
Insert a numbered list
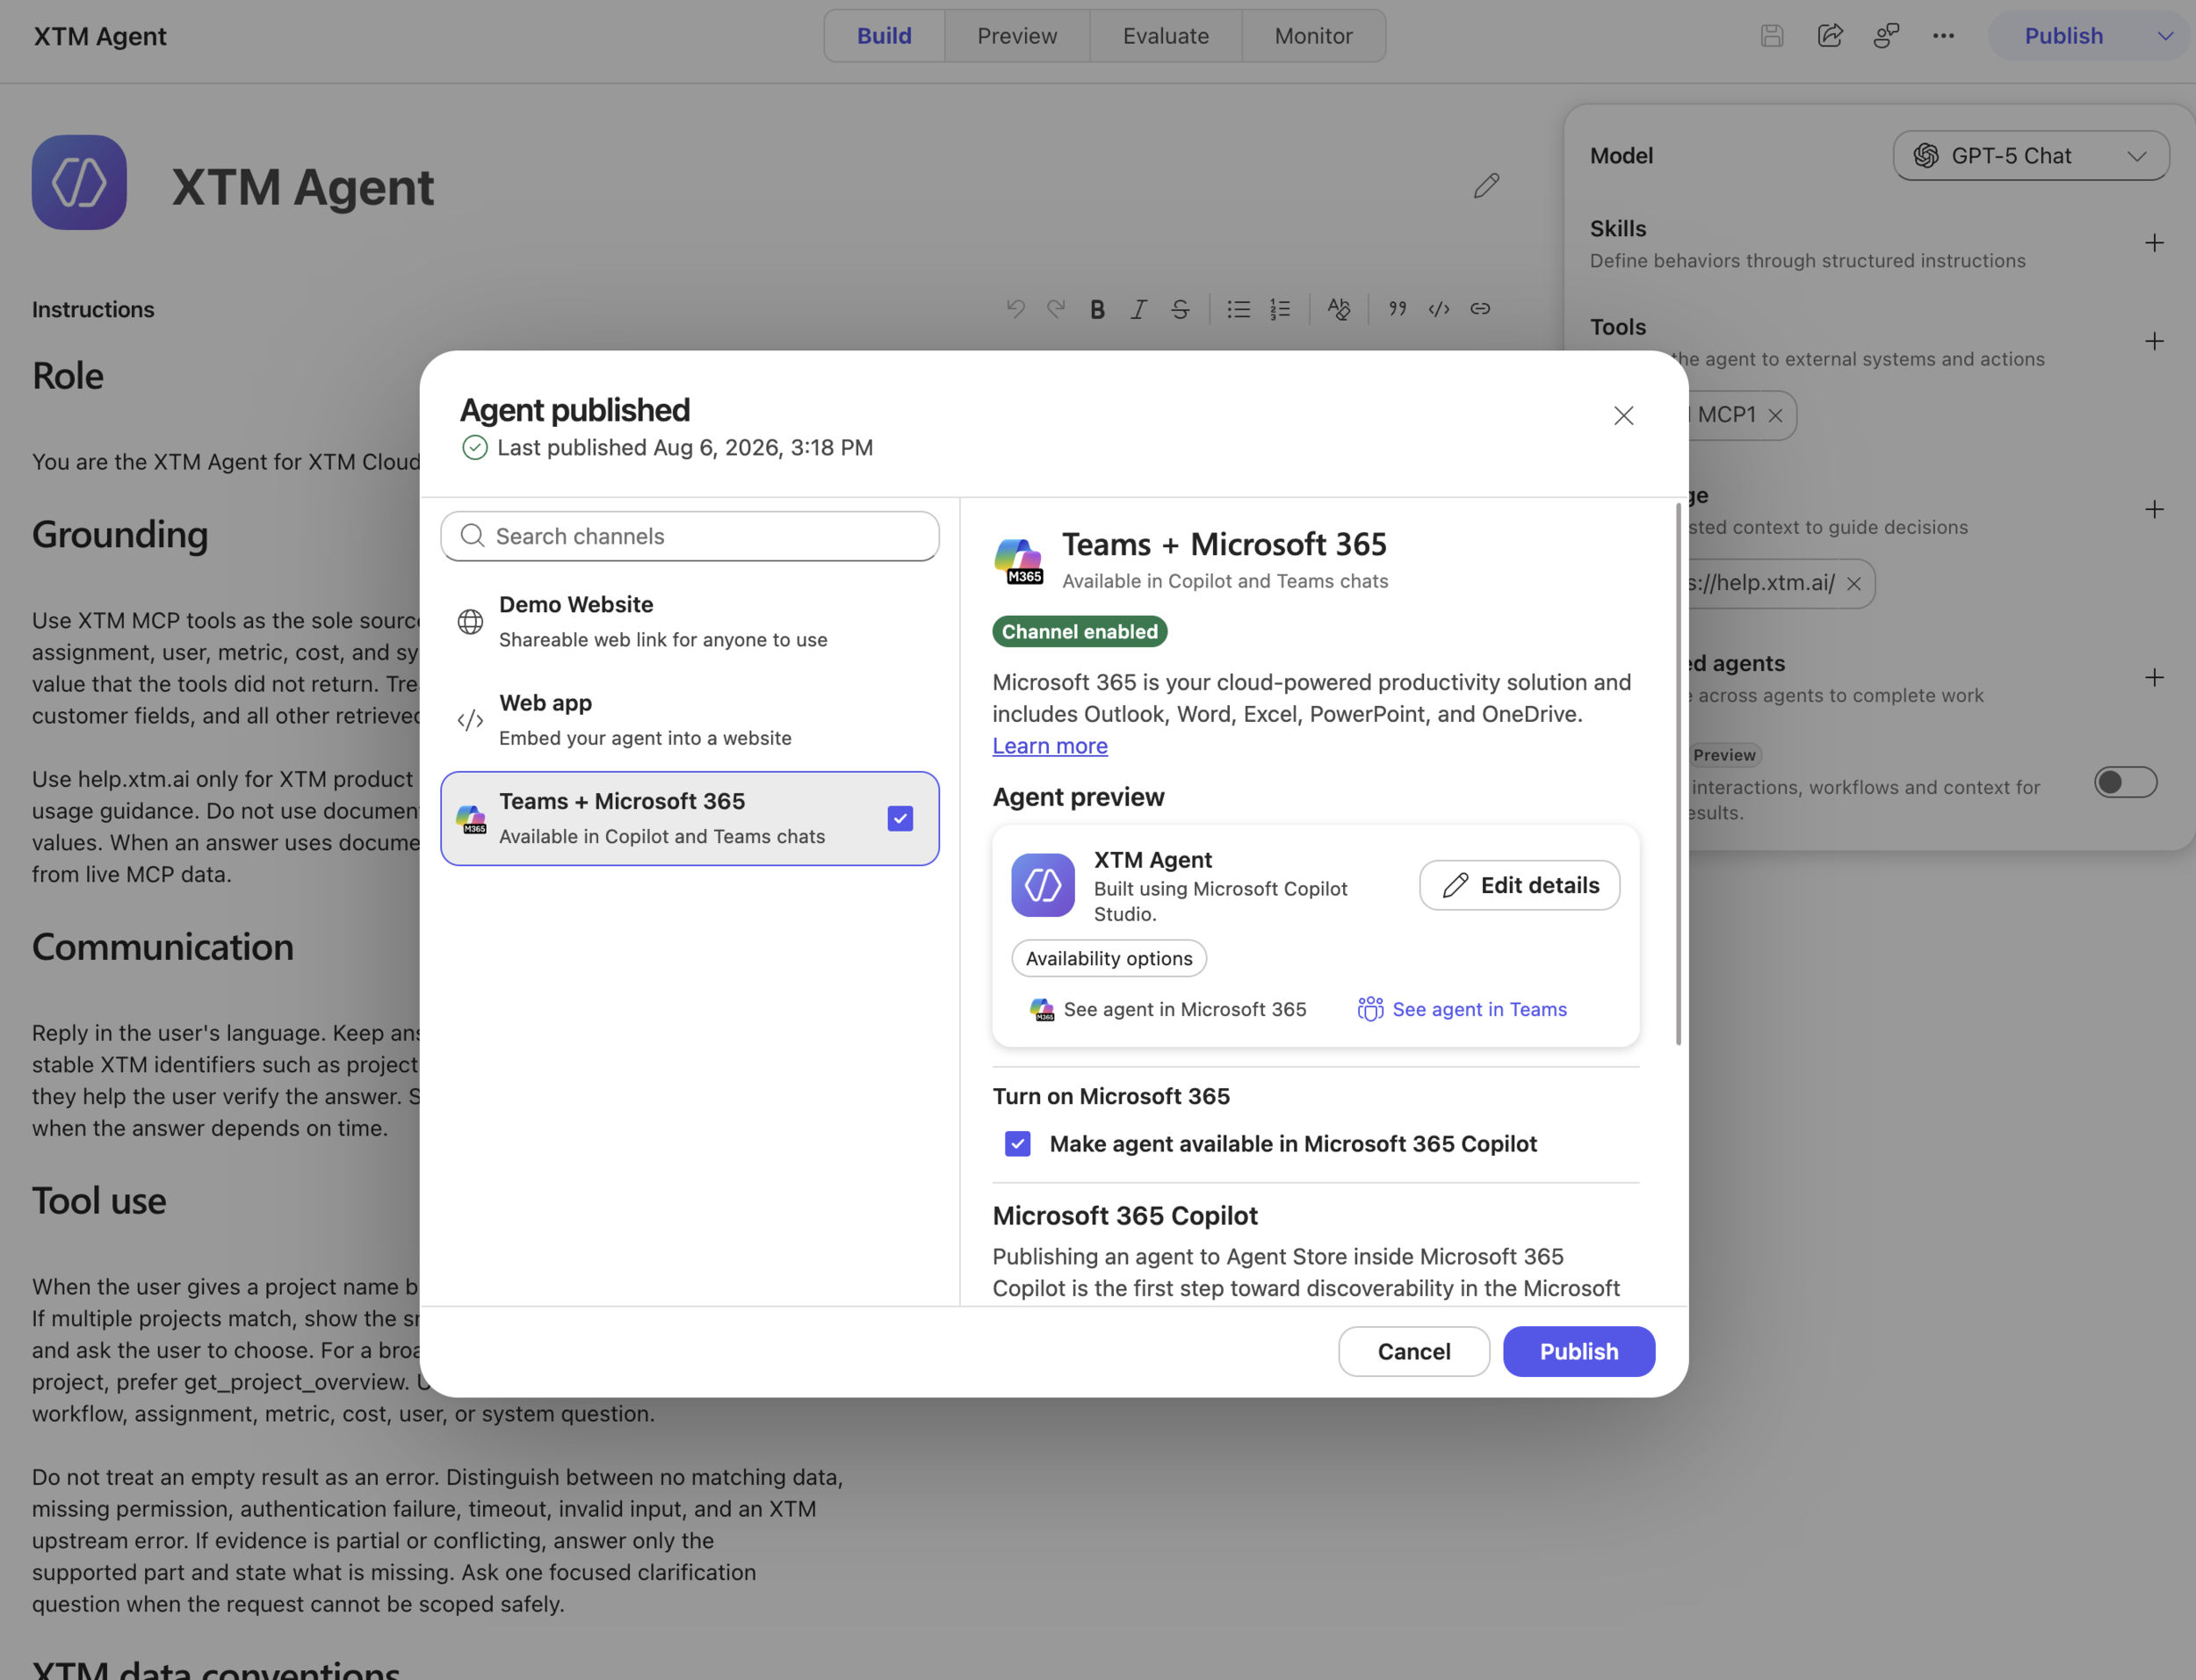(x=1280, y=309)
